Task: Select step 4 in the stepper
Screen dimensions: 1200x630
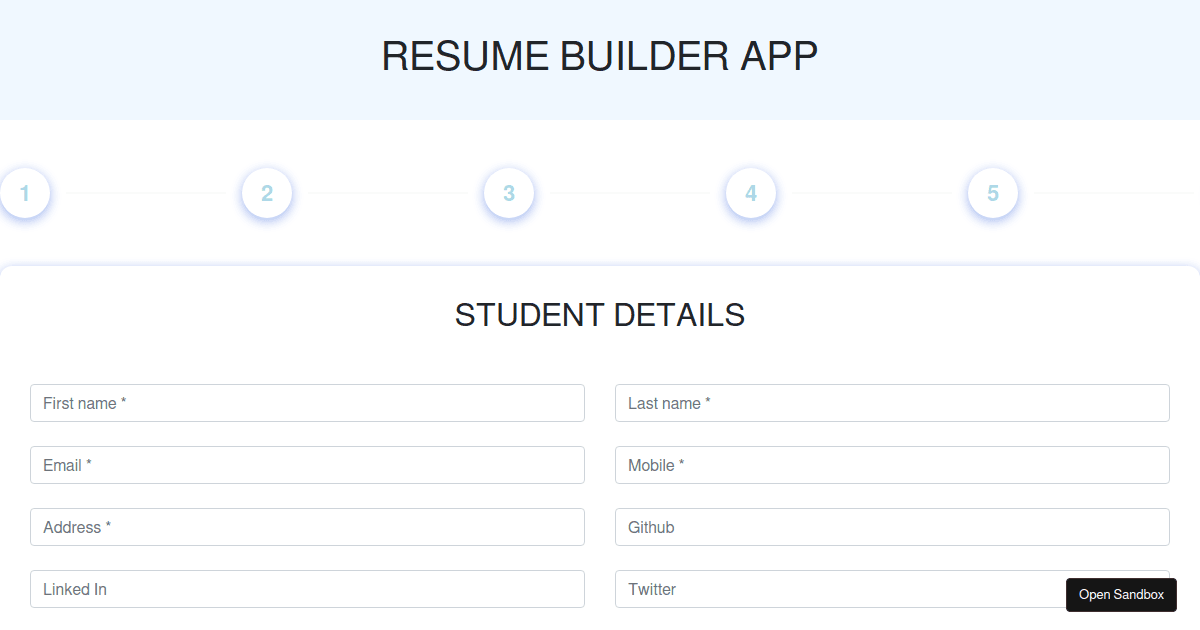Action: (751, 193)
